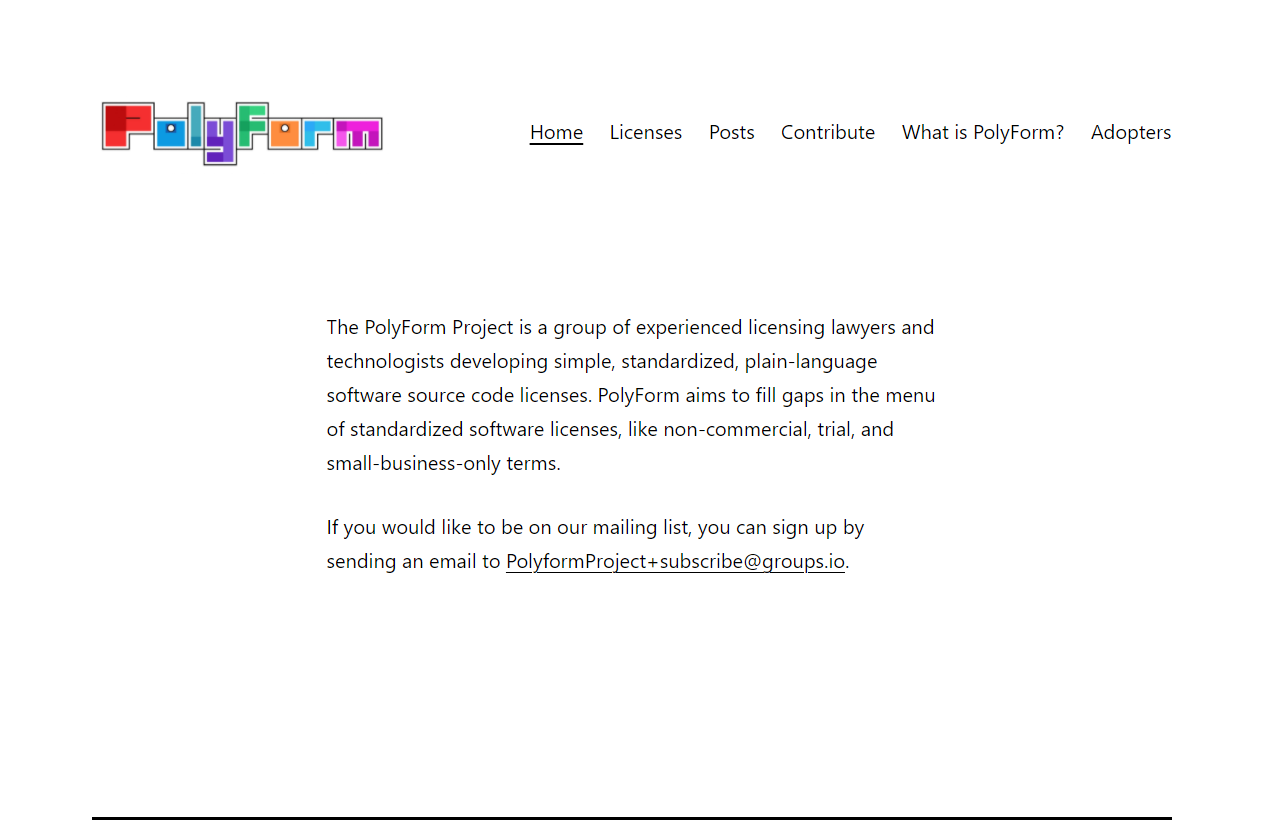The height and width of the screenshot is (824, 1263).
Task: Open the Licenses navigation item
Action: click(645, 132)
